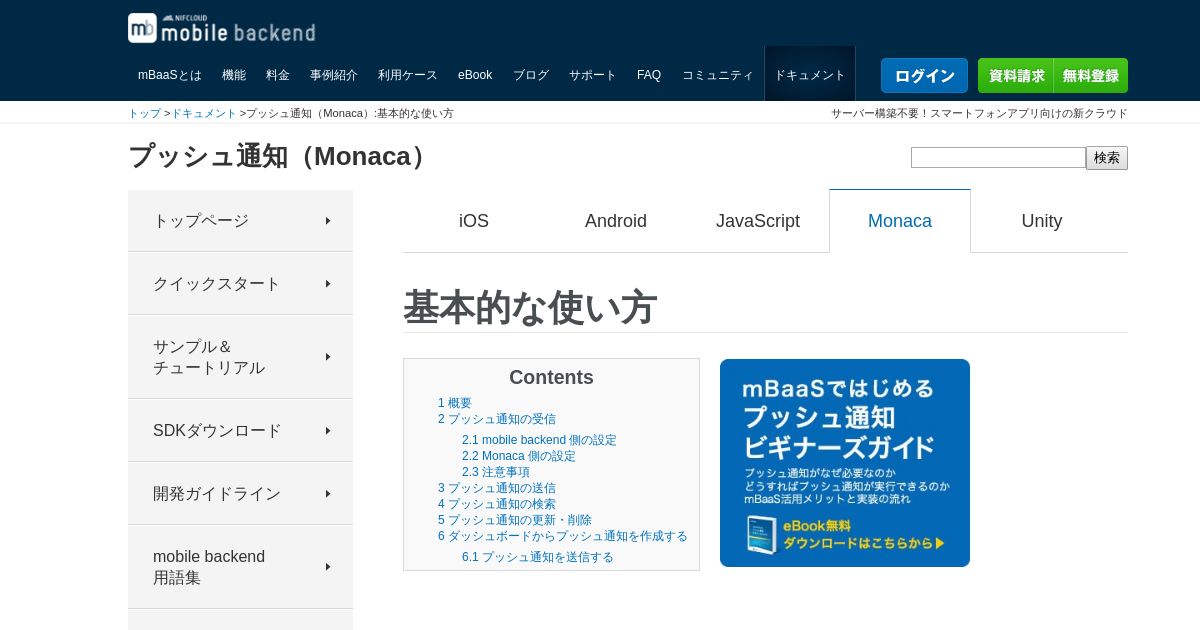Jump to 5 プッシュ通知の更新・削除
The image size is (1200, 630).
pos(515,520)
